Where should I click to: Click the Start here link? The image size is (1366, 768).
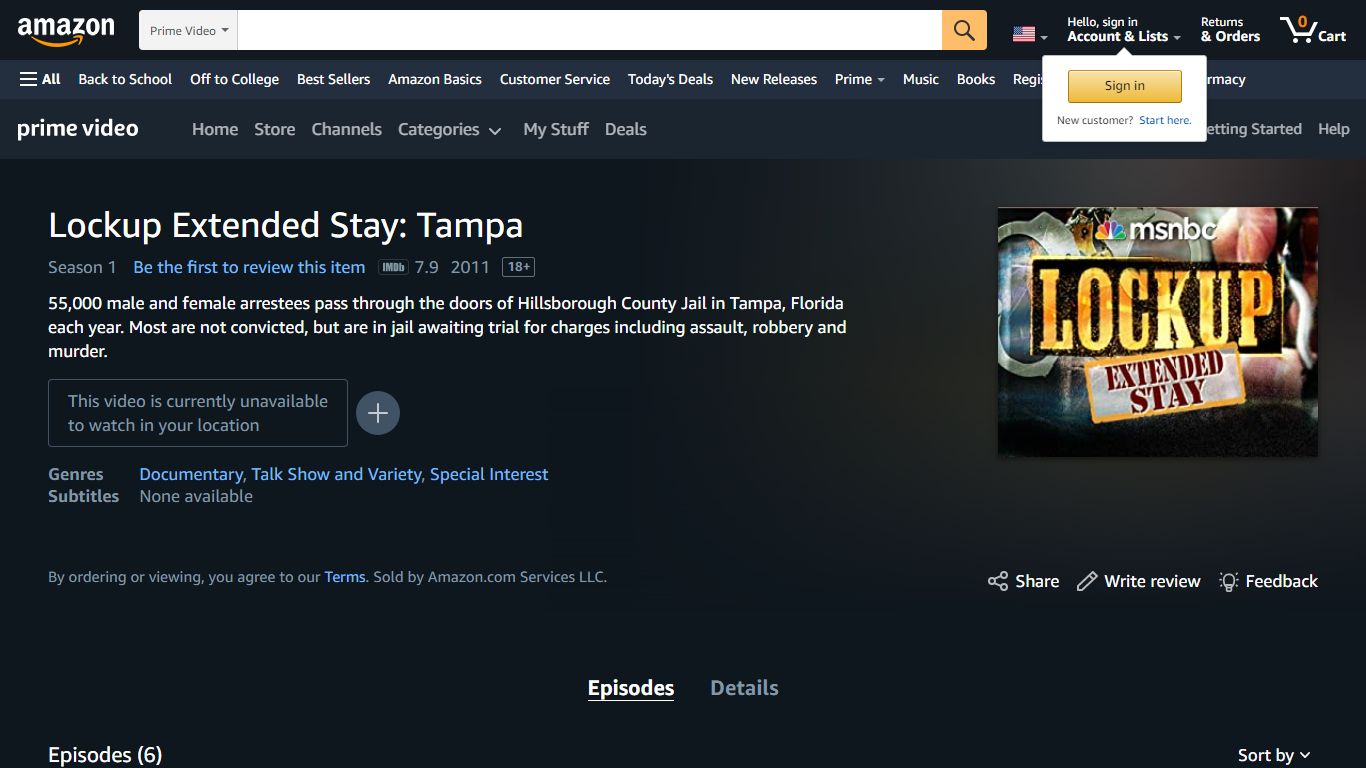tap(1165, 120)
